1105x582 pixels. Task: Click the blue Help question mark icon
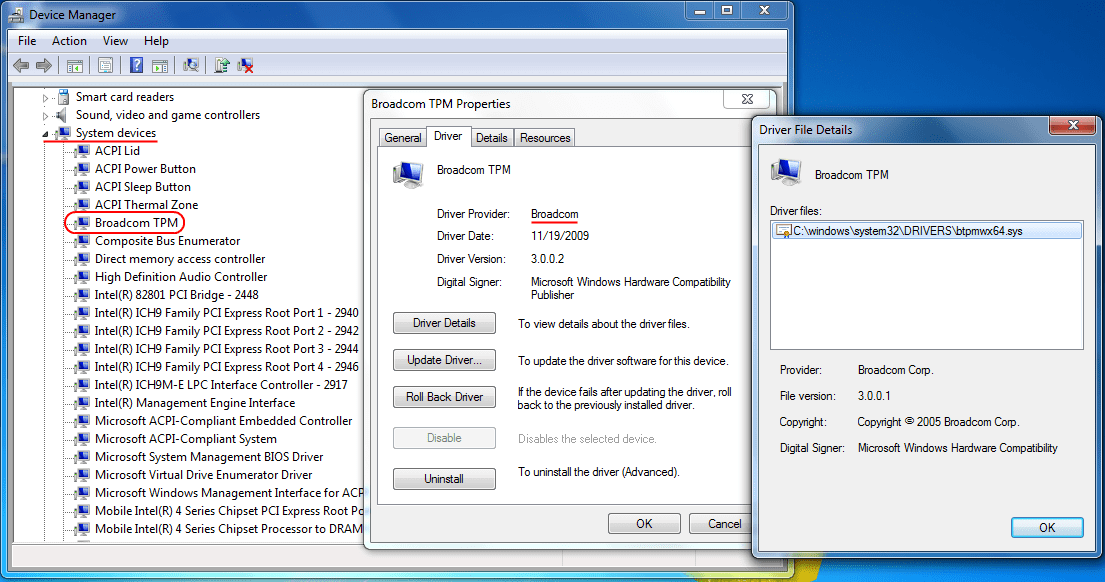[x=137, y=66]
